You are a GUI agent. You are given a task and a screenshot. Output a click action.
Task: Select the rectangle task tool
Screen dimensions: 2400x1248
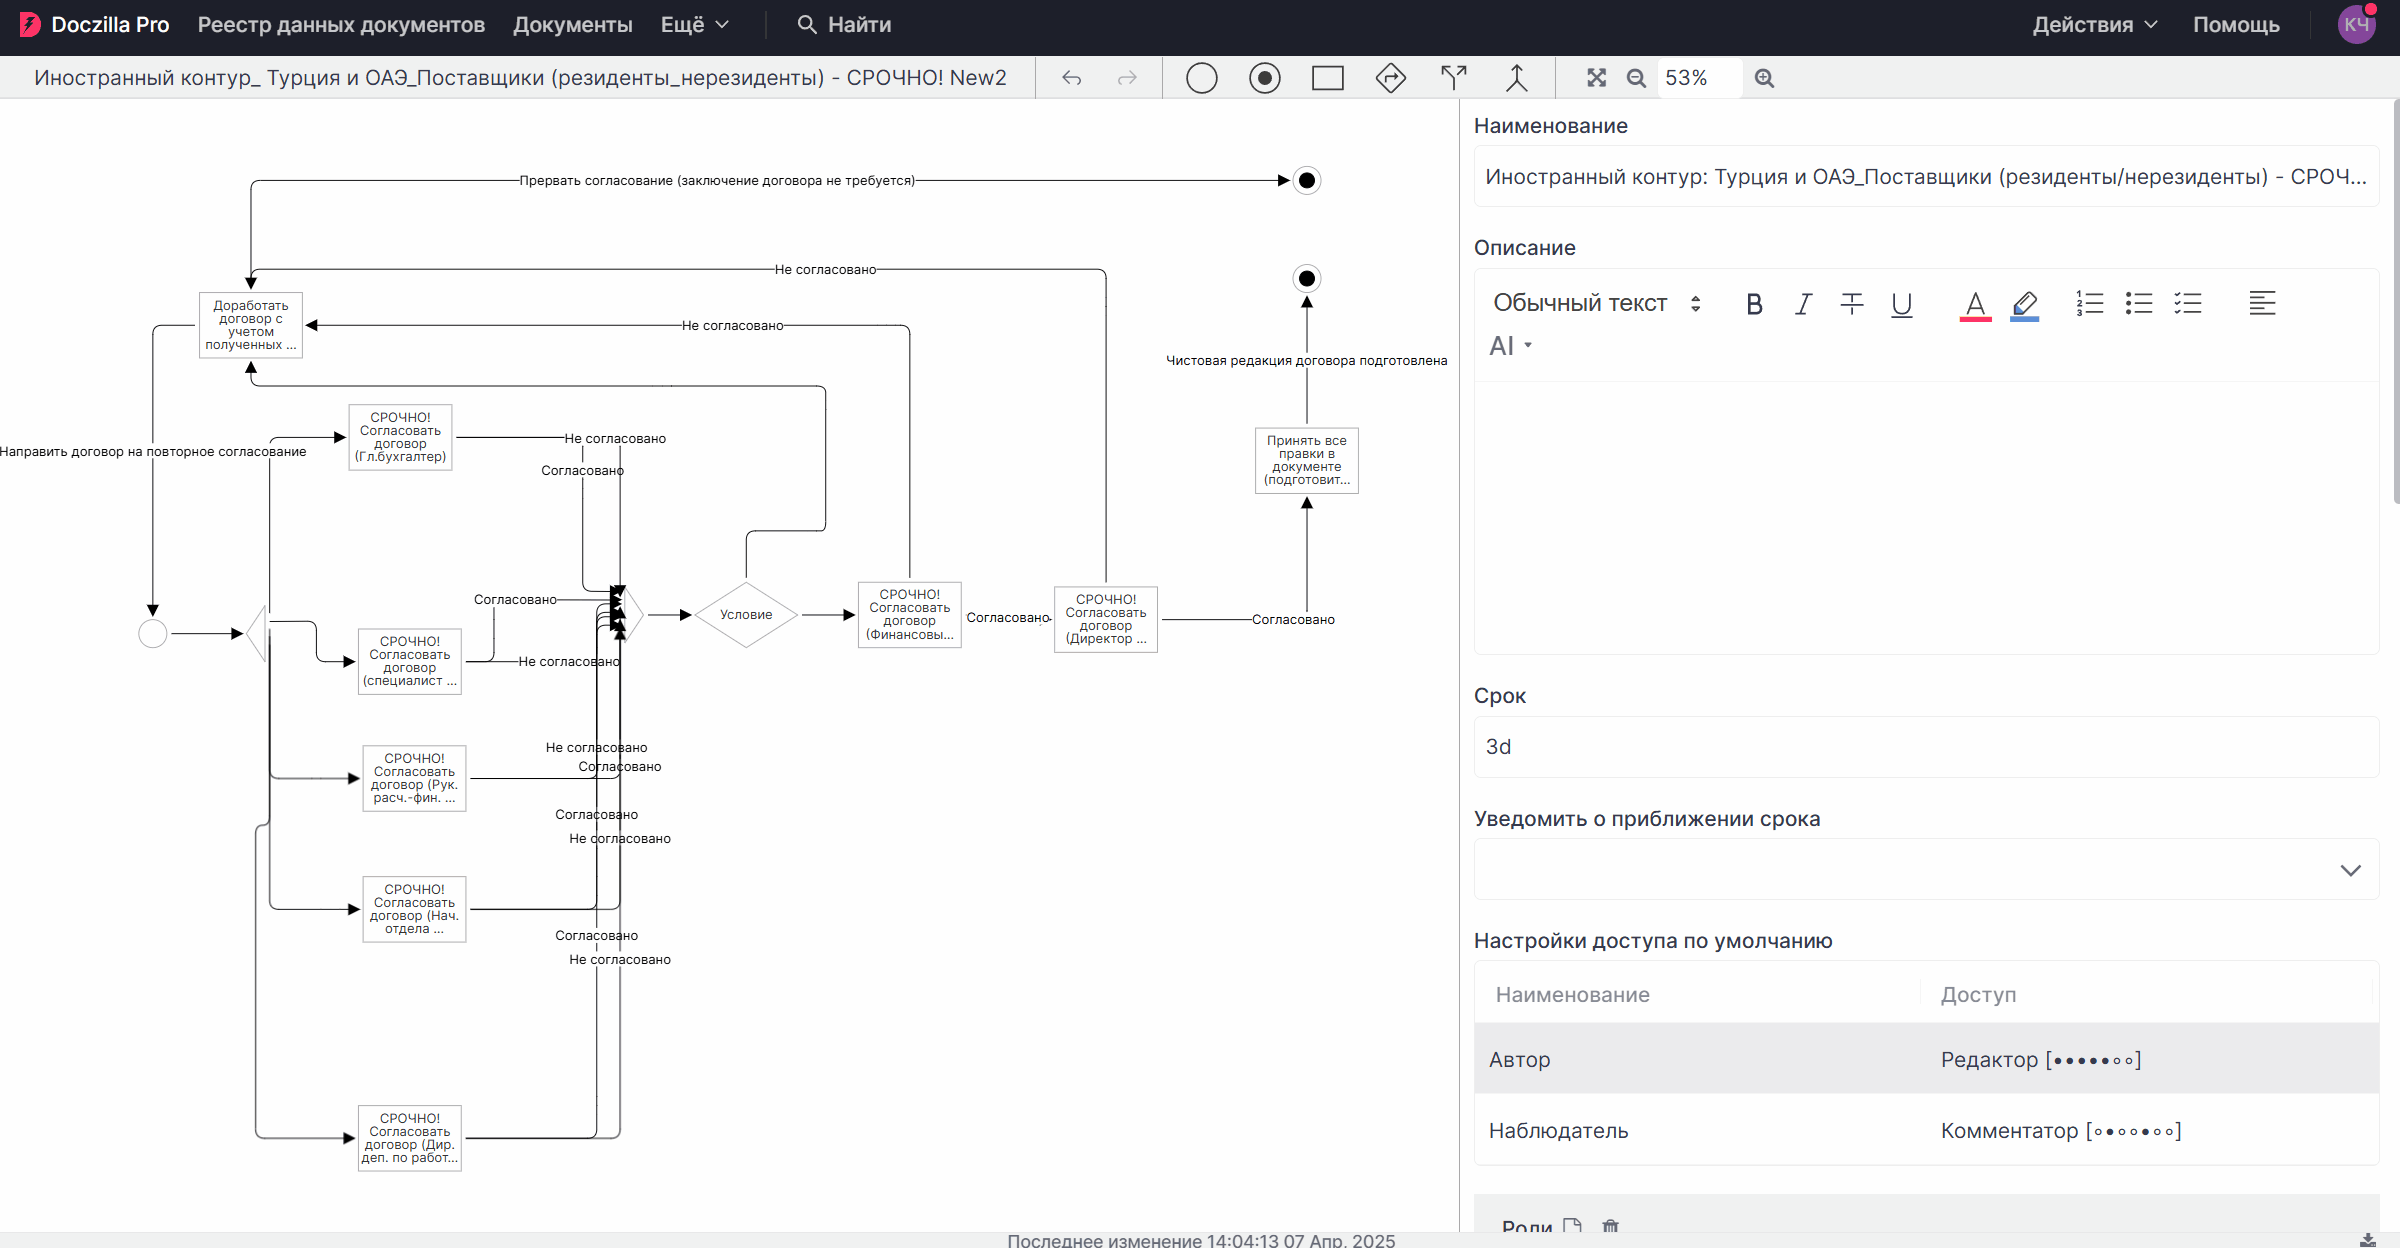(x=1327, y=78)
